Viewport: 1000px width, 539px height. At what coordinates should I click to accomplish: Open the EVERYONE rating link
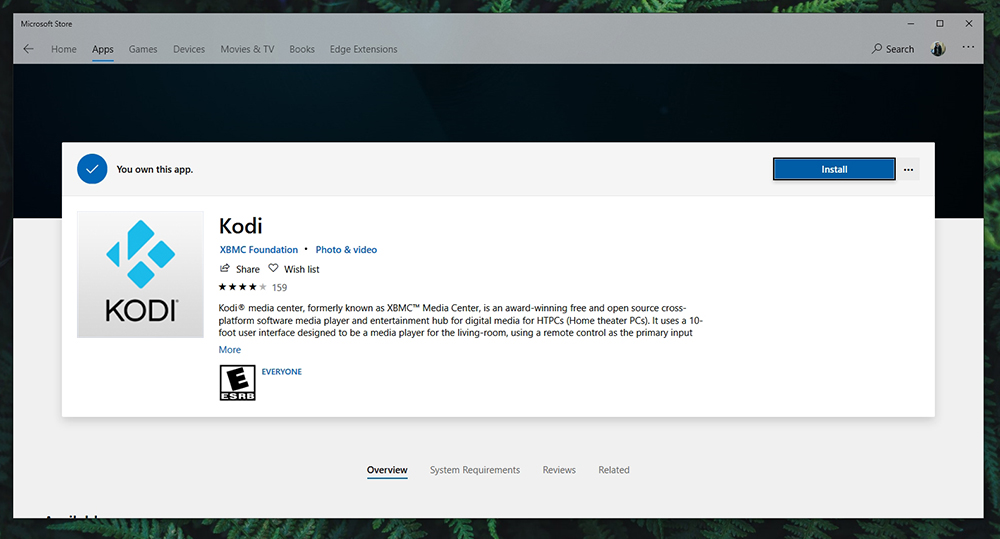281,372
